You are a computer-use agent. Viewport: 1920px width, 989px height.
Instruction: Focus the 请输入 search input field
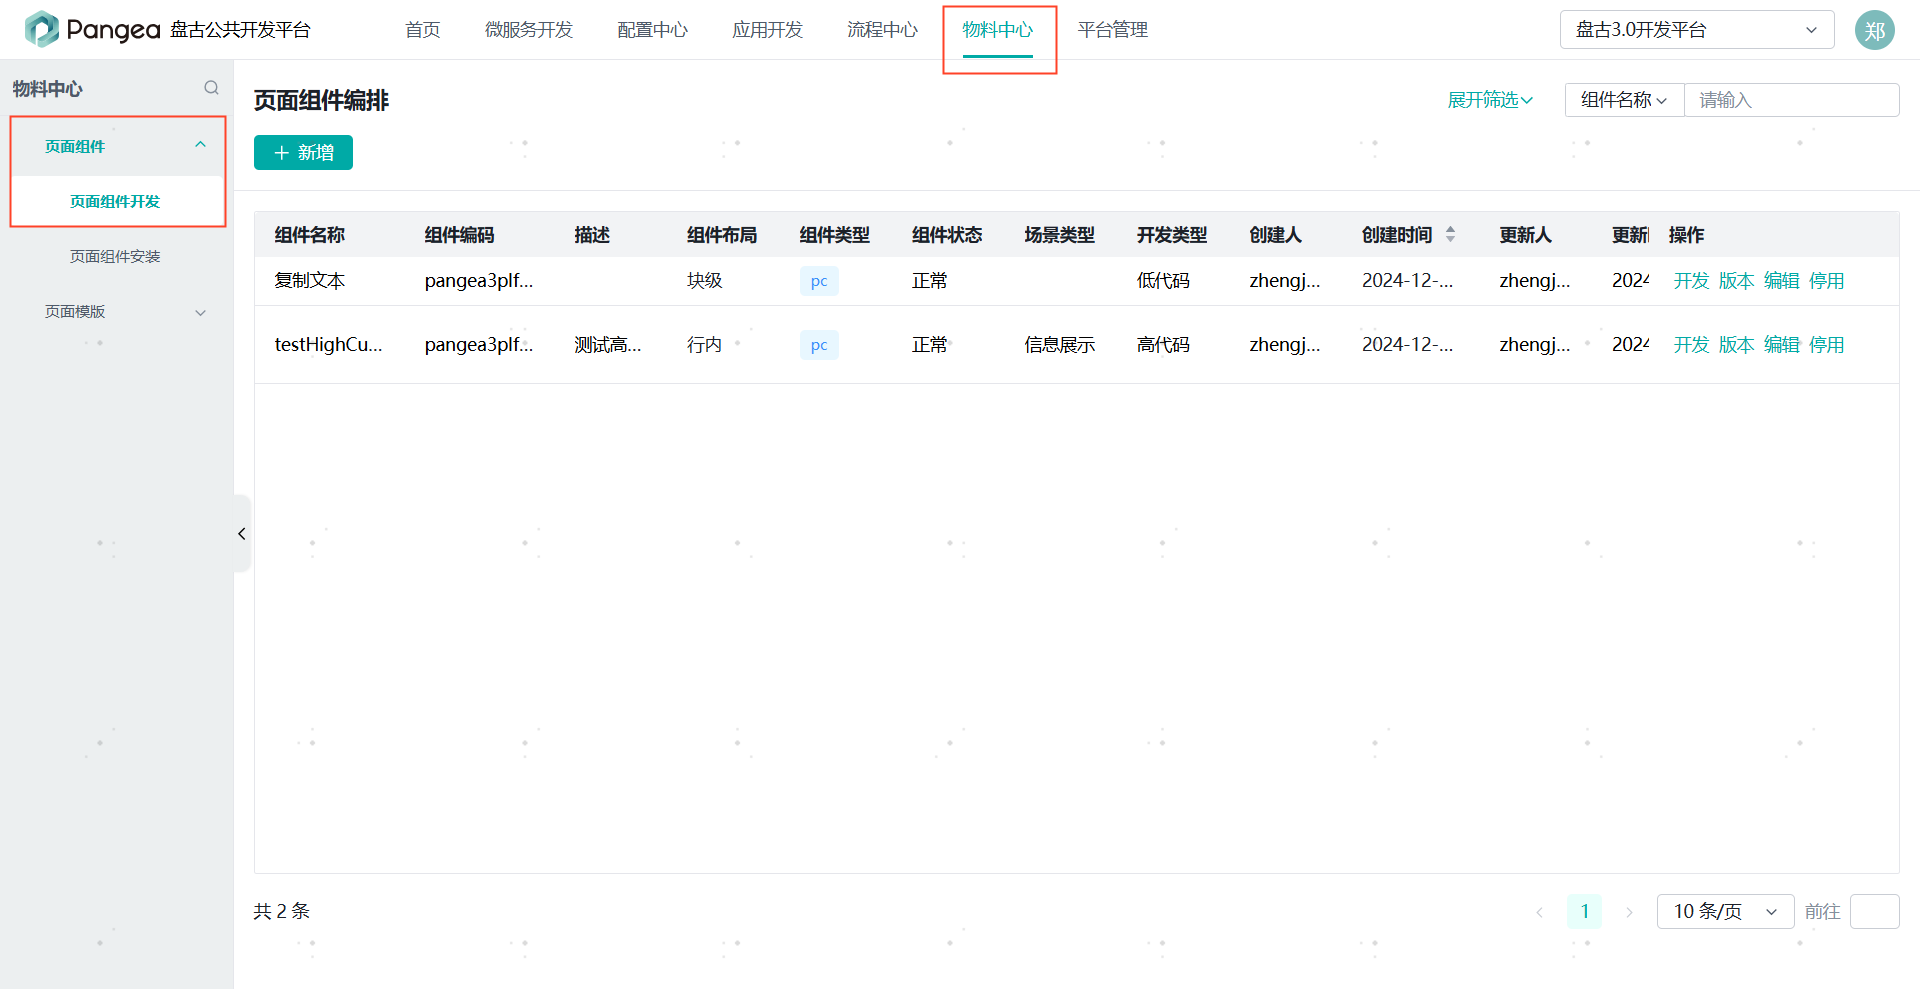(x=1792, y=100)
